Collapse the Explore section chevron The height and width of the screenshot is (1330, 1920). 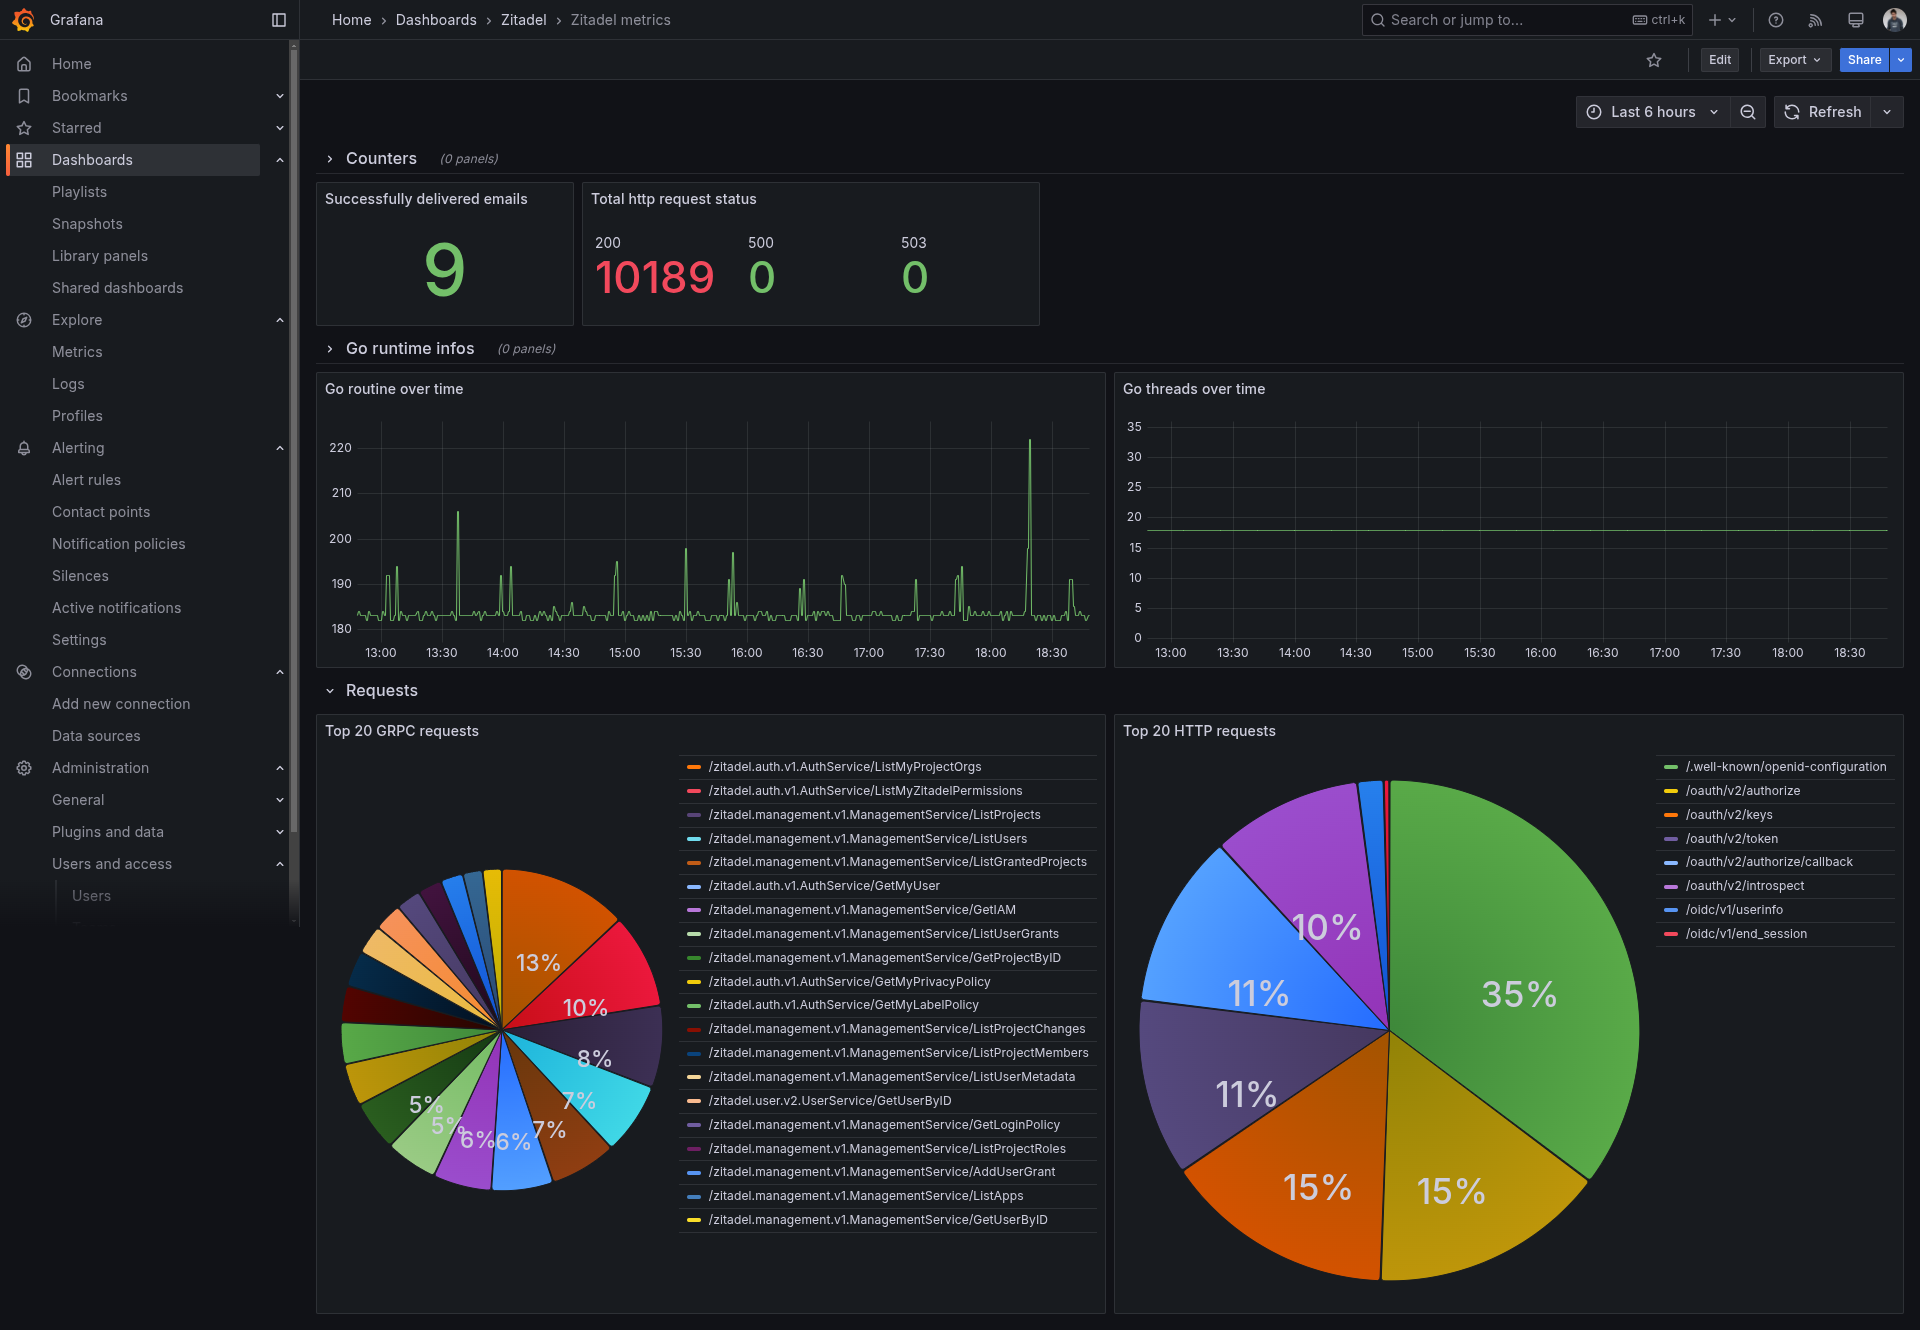coord(280,320)
